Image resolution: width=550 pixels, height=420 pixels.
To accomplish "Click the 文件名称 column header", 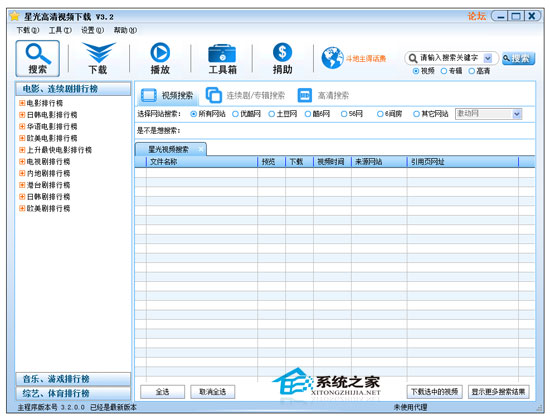I will [202, 162].
